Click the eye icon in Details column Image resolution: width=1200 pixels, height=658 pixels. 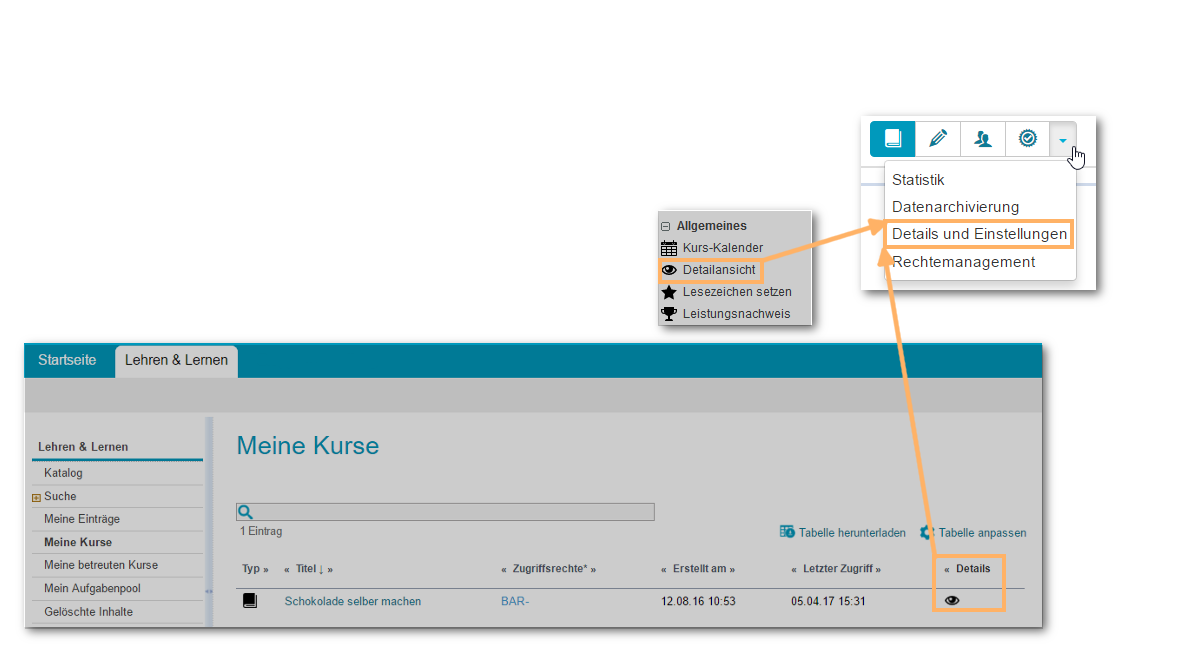point(952,600)
